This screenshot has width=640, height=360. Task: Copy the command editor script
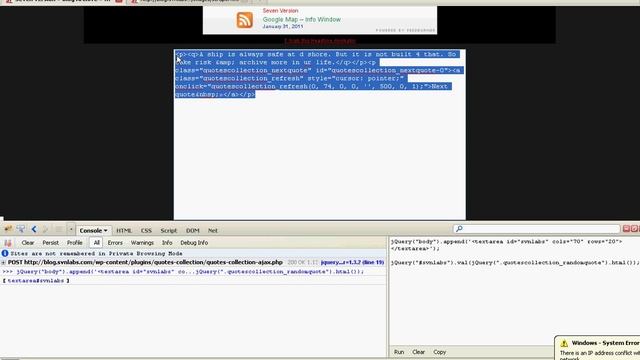point(440,352)
